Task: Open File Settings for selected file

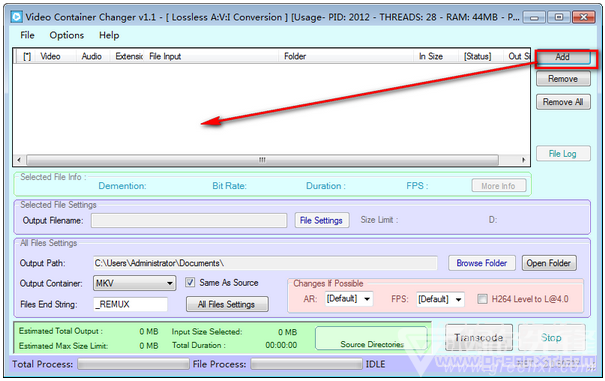Action: 322,220
